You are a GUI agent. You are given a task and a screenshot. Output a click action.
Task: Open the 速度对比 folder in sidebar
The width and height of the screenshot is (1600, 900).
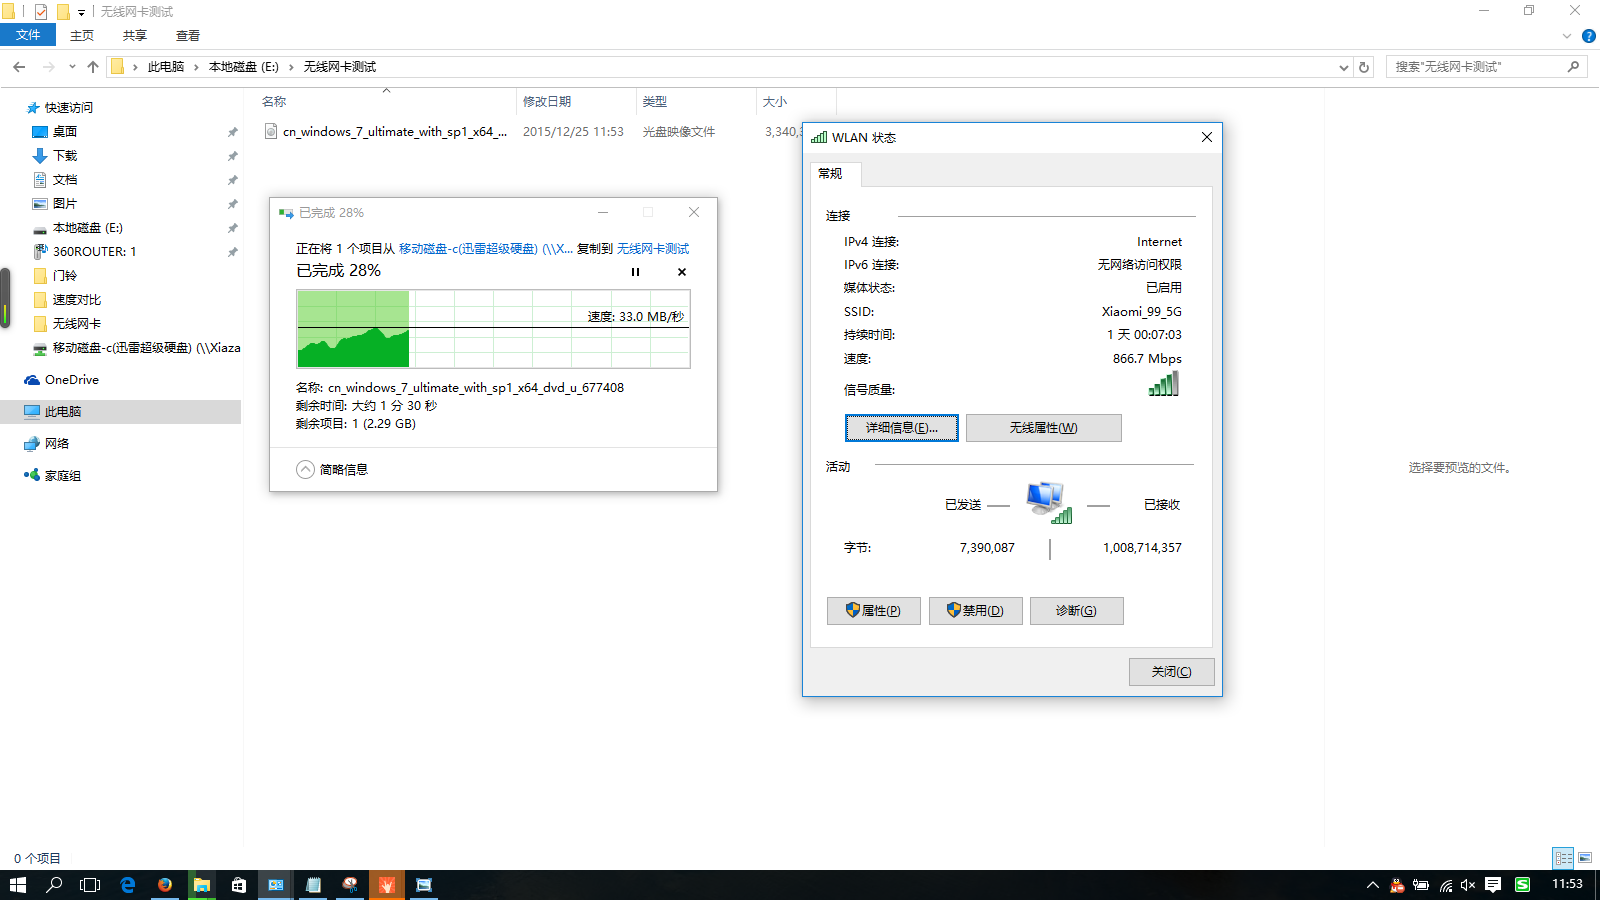(76, 300)
